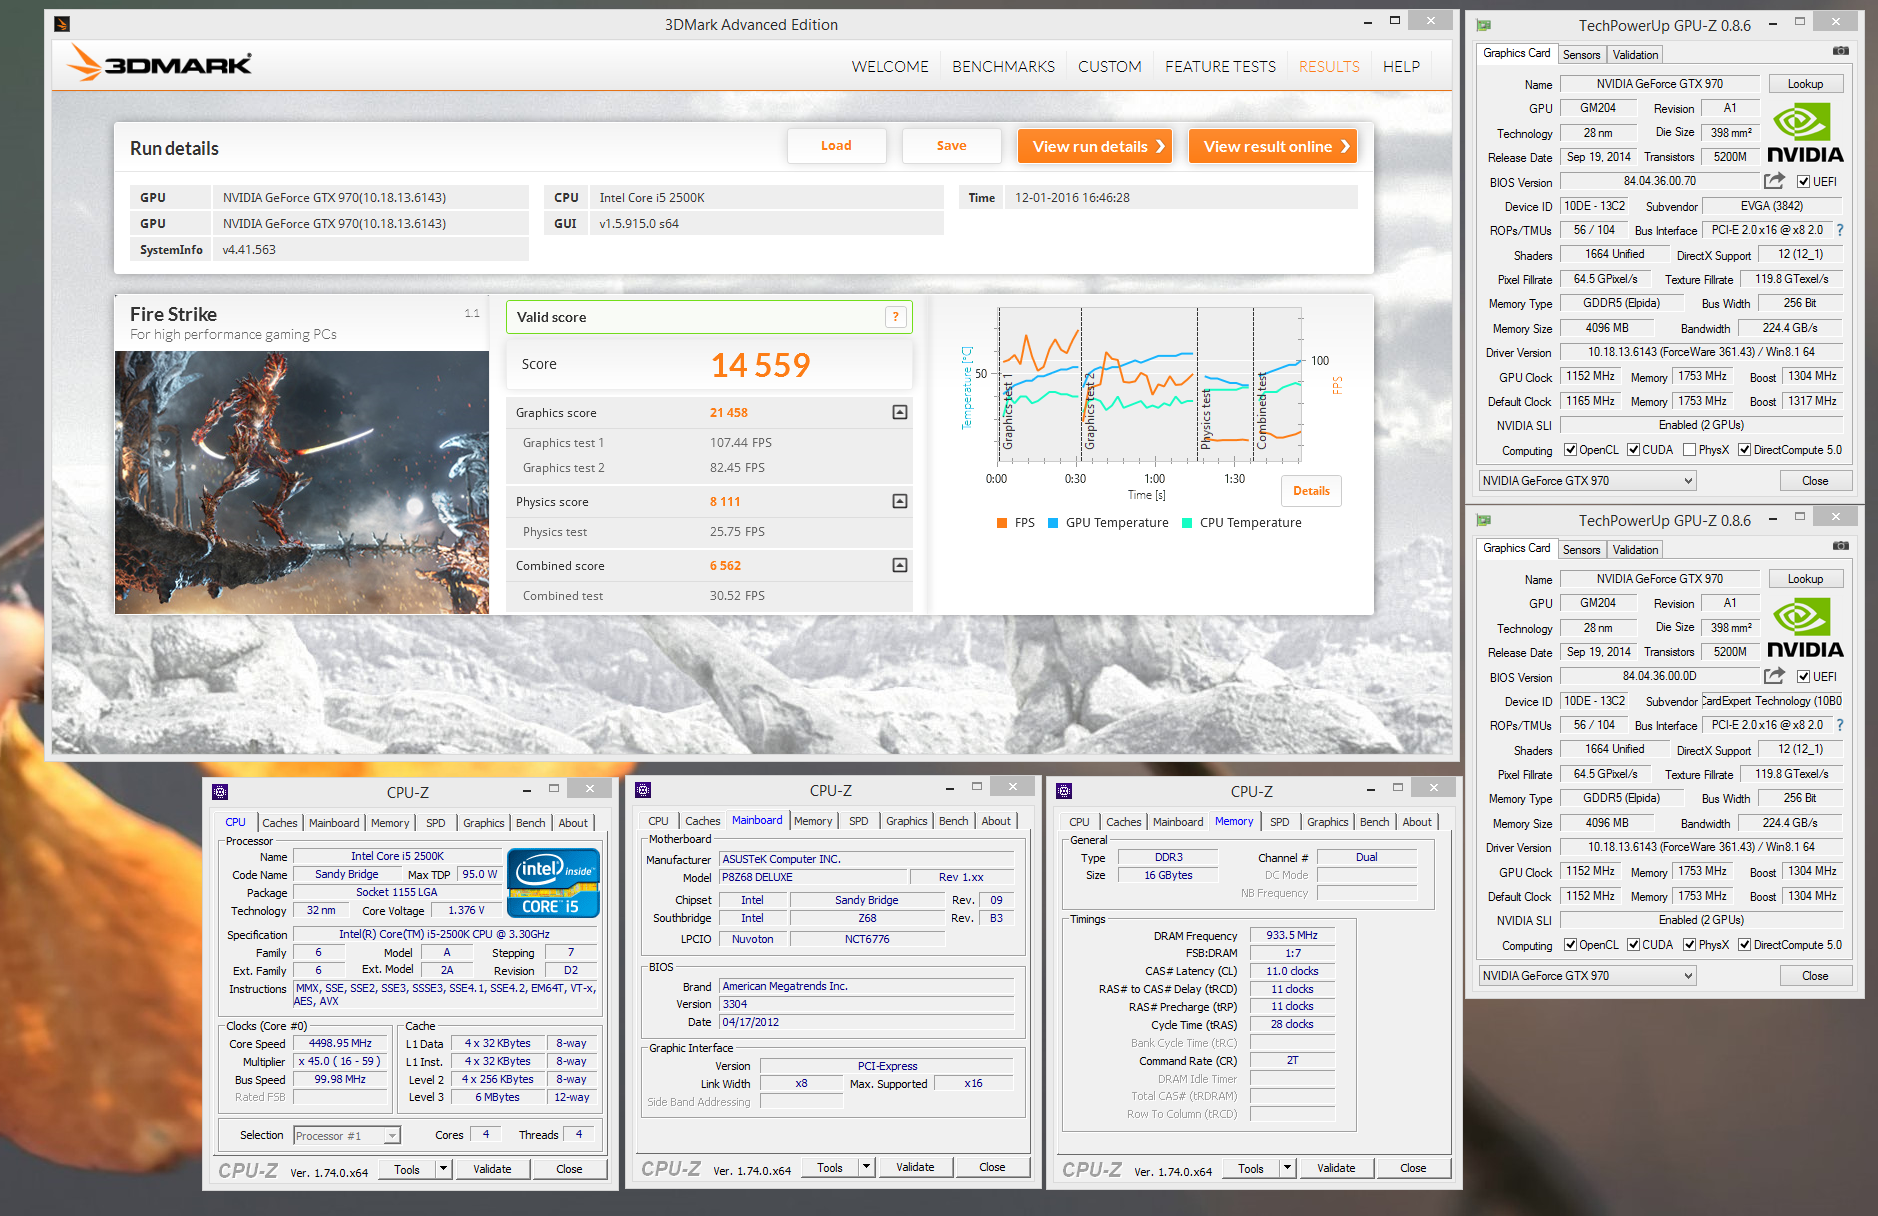Image resolution: width=1878 pixels, height=1216 pixels.
Task: Click the GPU-Z title bar icon of the upper window
Action: 1484,25
